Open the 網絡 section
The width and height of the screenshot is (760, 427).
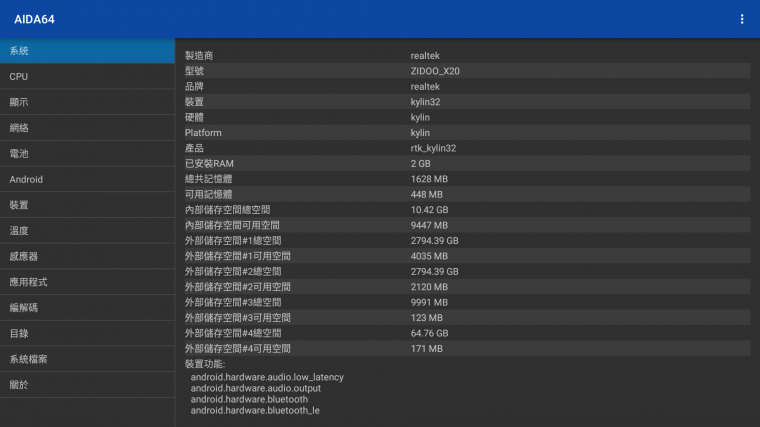[87, 128]
